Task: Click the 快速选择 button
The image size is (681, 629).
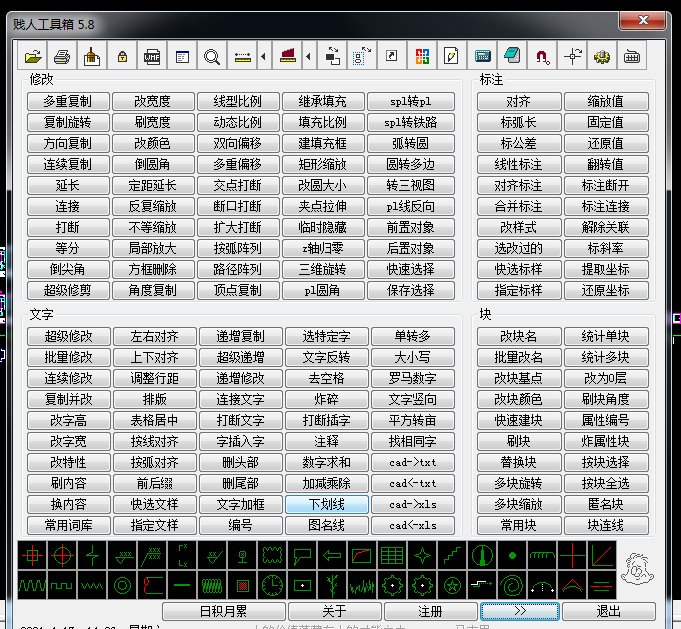Action: pos(411,269)
